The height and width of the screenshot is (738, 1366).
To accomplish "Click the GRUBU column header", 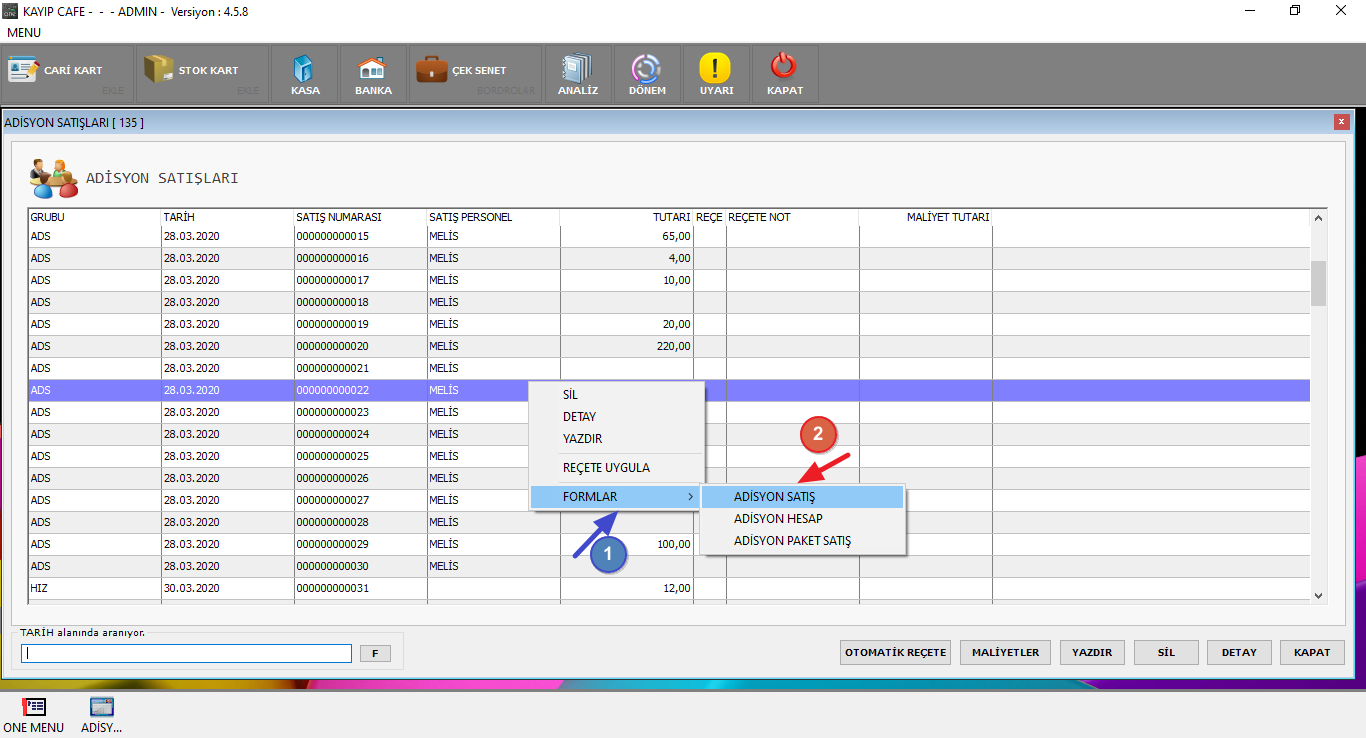I will [94, 217].
